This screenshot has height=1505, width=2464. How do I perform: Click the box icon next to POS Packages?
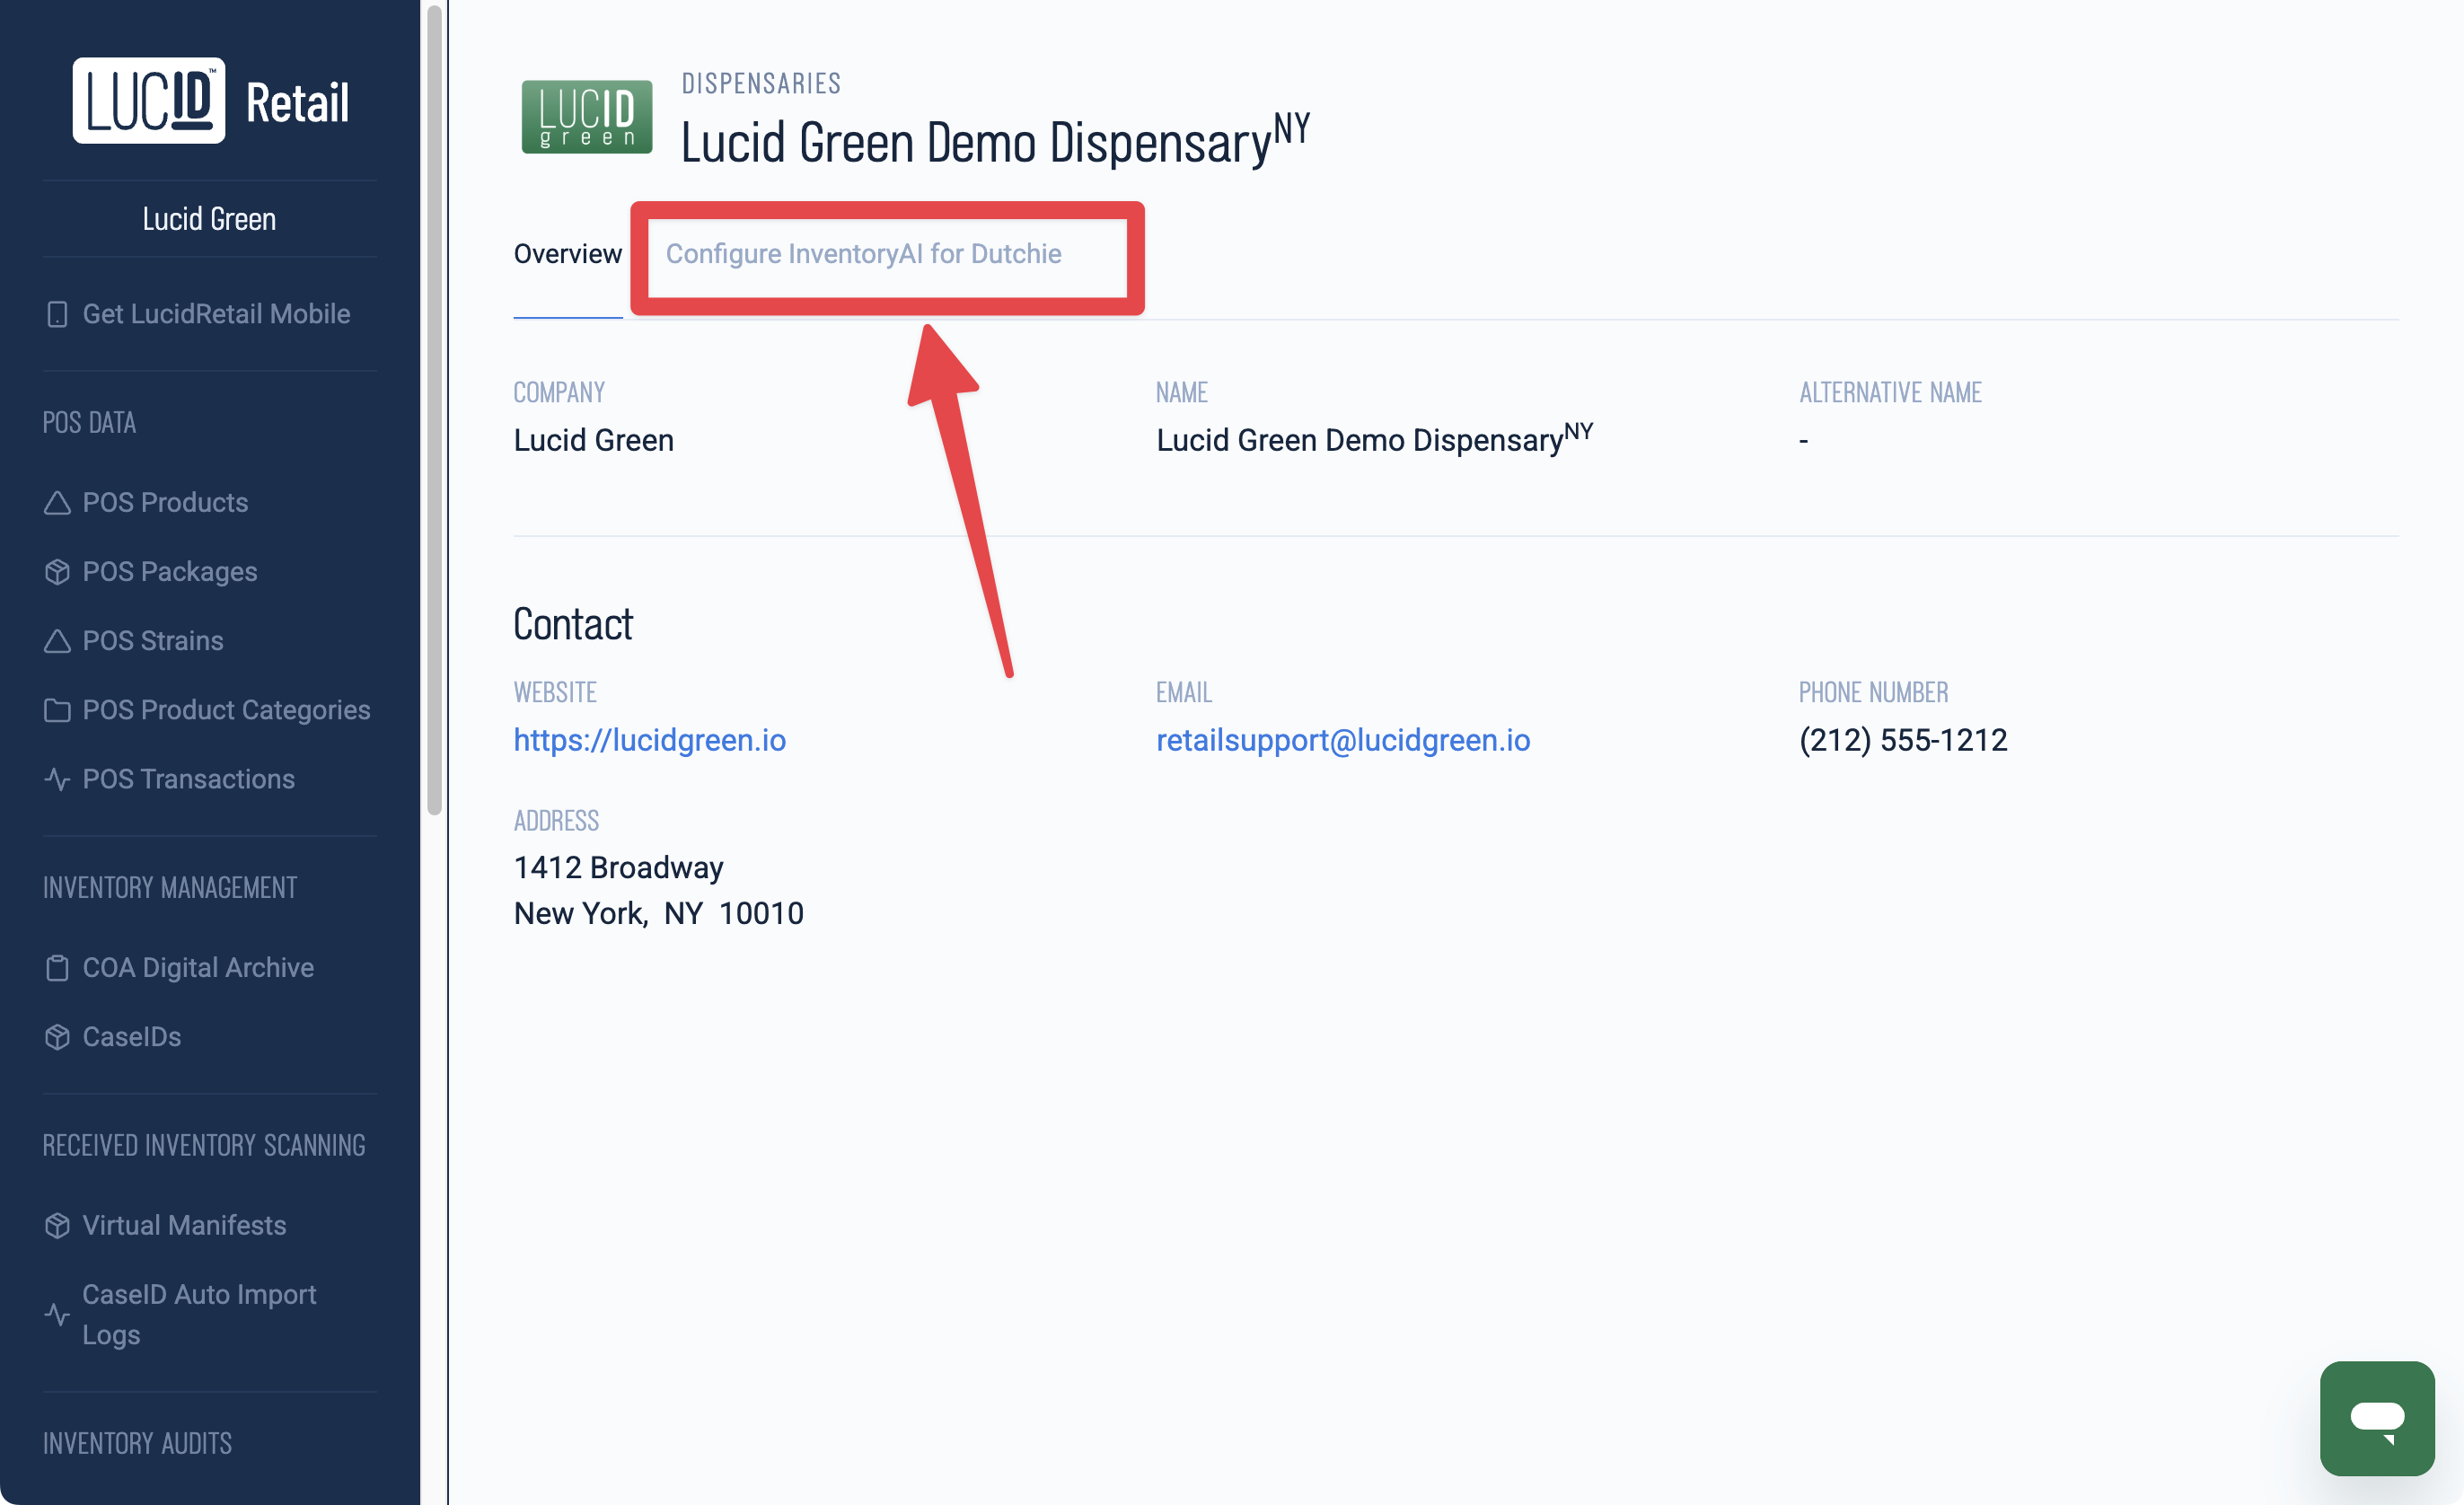pyautogui.click(x=57, y=572)
